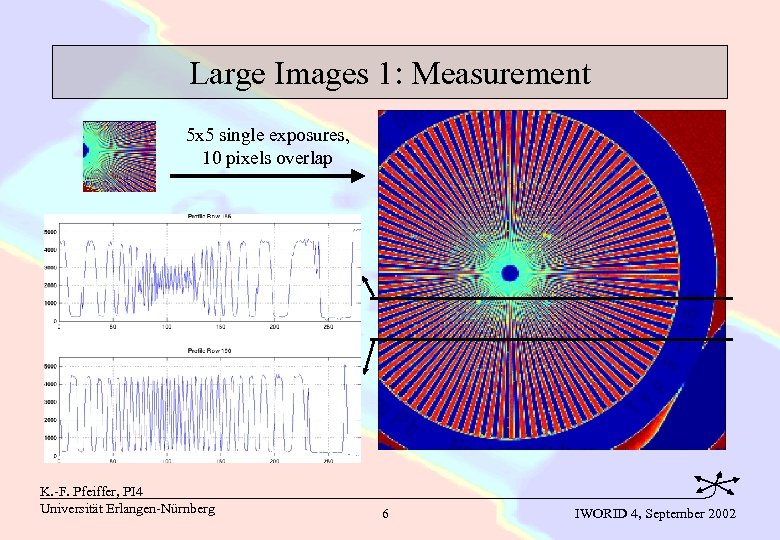Screen dimensions: 780x540
Task: Click the thick black right-pointing arrow
Action: click(x=268, y=176)
